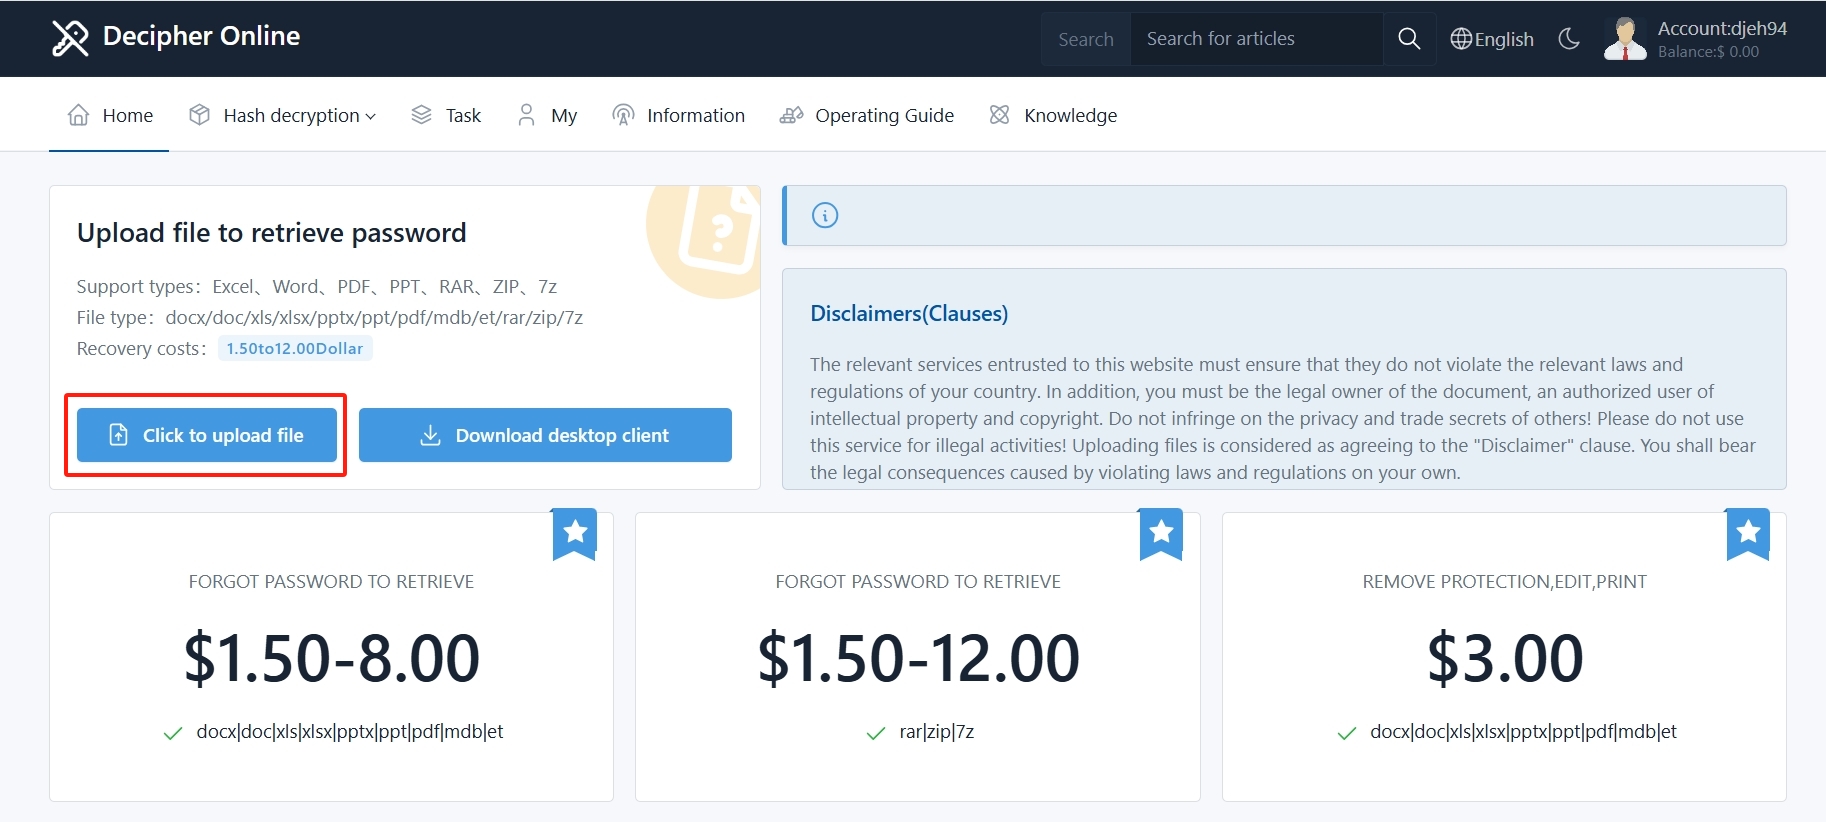The height and width of the screenshot is (822, 1826).
Task: Open the Search category selector
Action: (x=1086, y=39)
